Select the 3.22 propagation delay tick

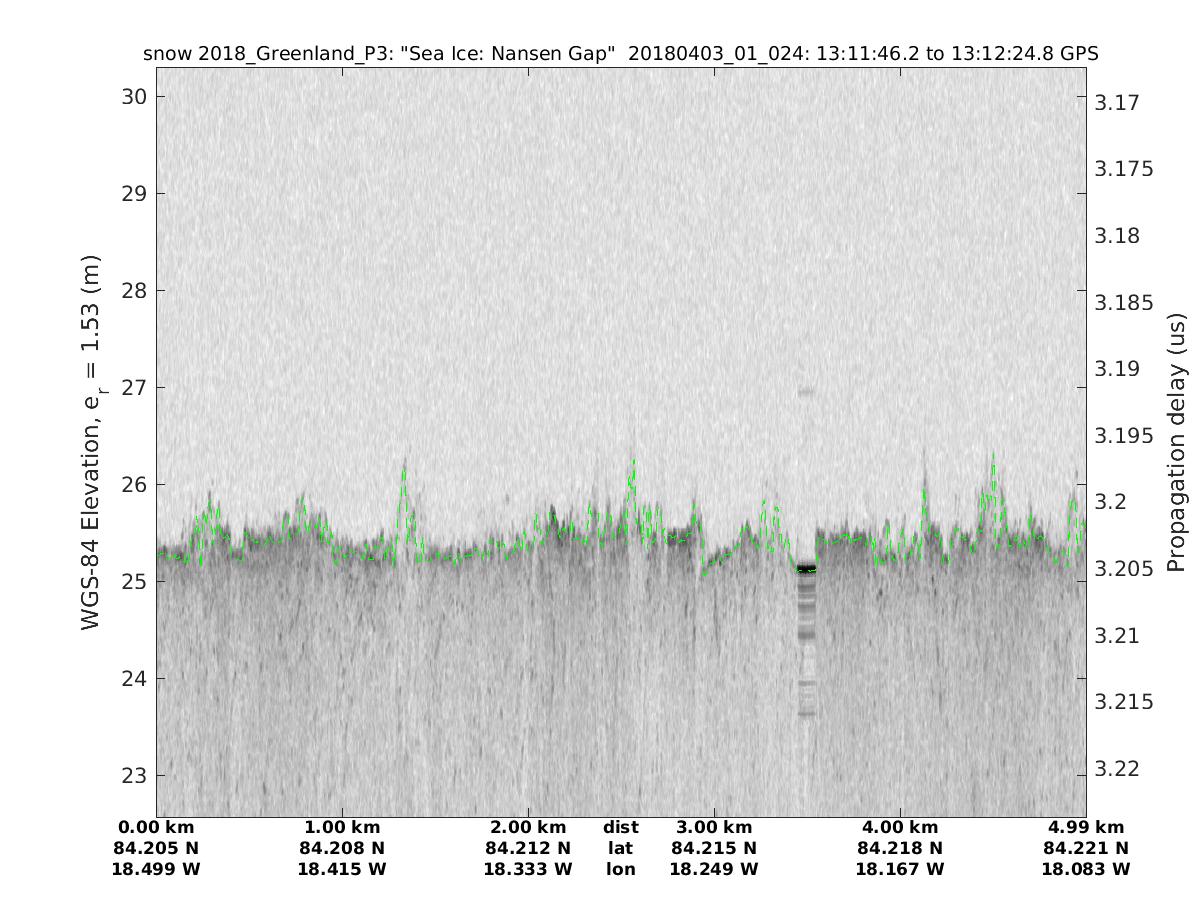click(1117, 768)
